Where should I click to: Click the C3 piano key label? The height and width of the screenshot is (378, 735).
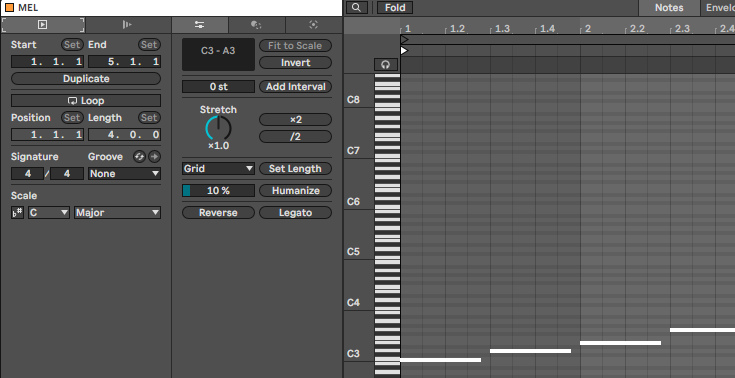click(x=353, y=353)
